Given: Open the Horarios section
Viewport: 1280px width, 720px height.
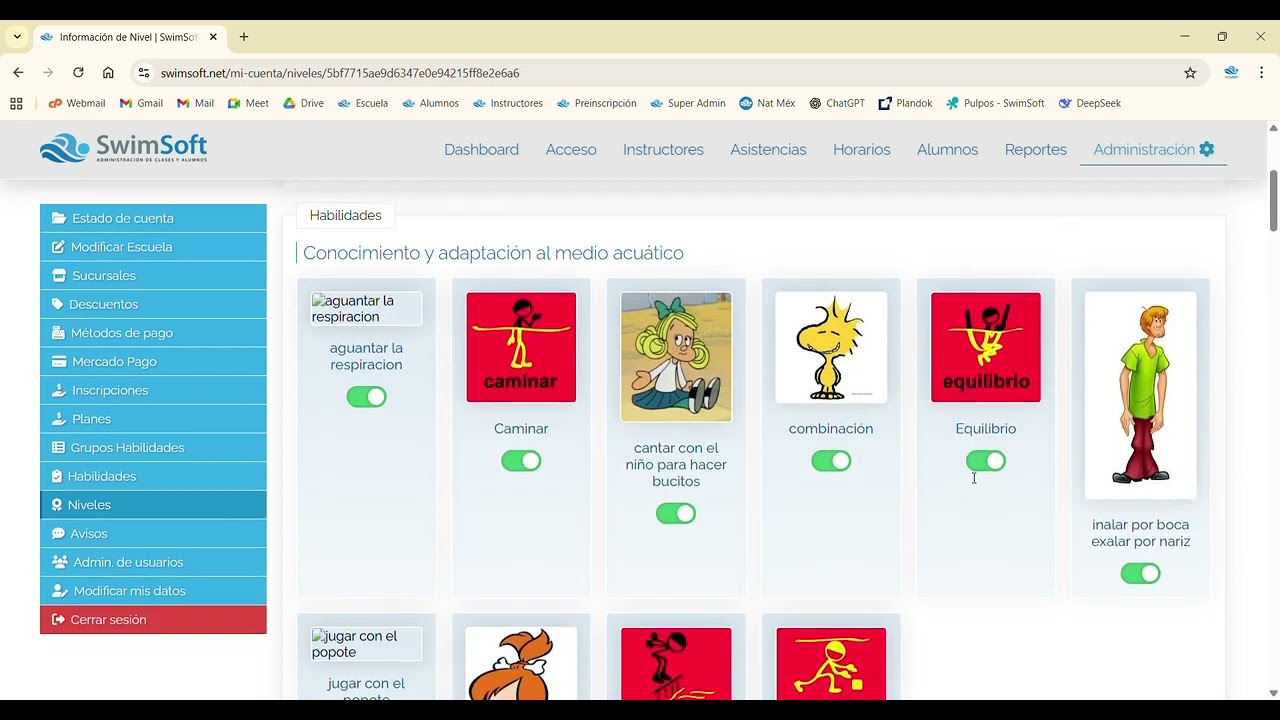Looking at the screenshot, I should click(861, 149).
